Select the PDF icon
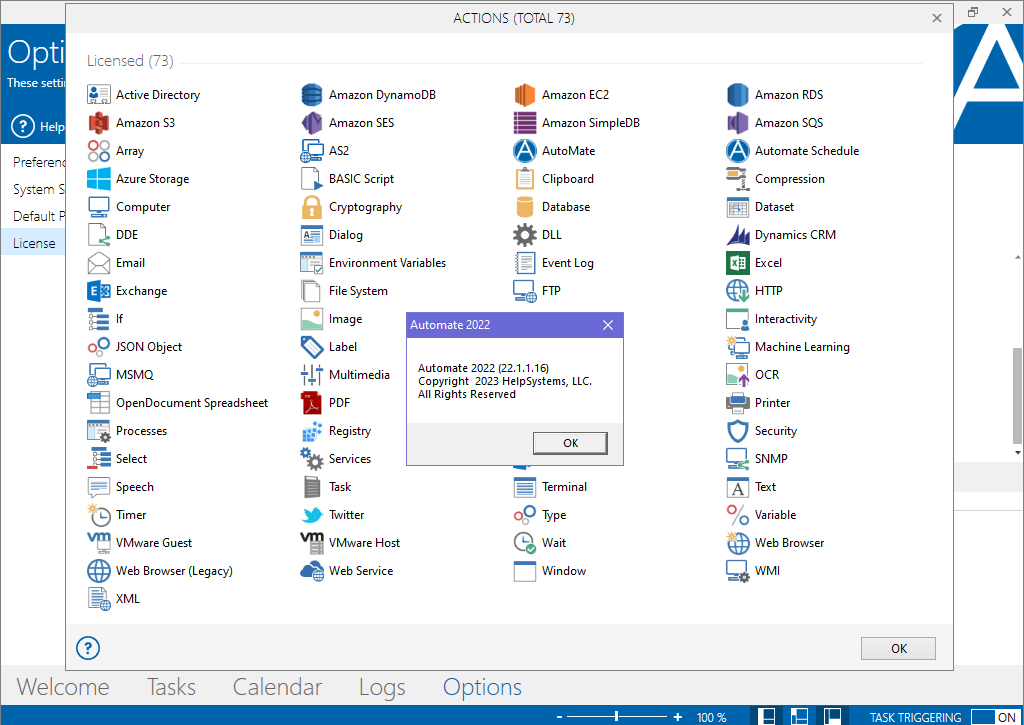1024x725 pixels. click(312, 403)
